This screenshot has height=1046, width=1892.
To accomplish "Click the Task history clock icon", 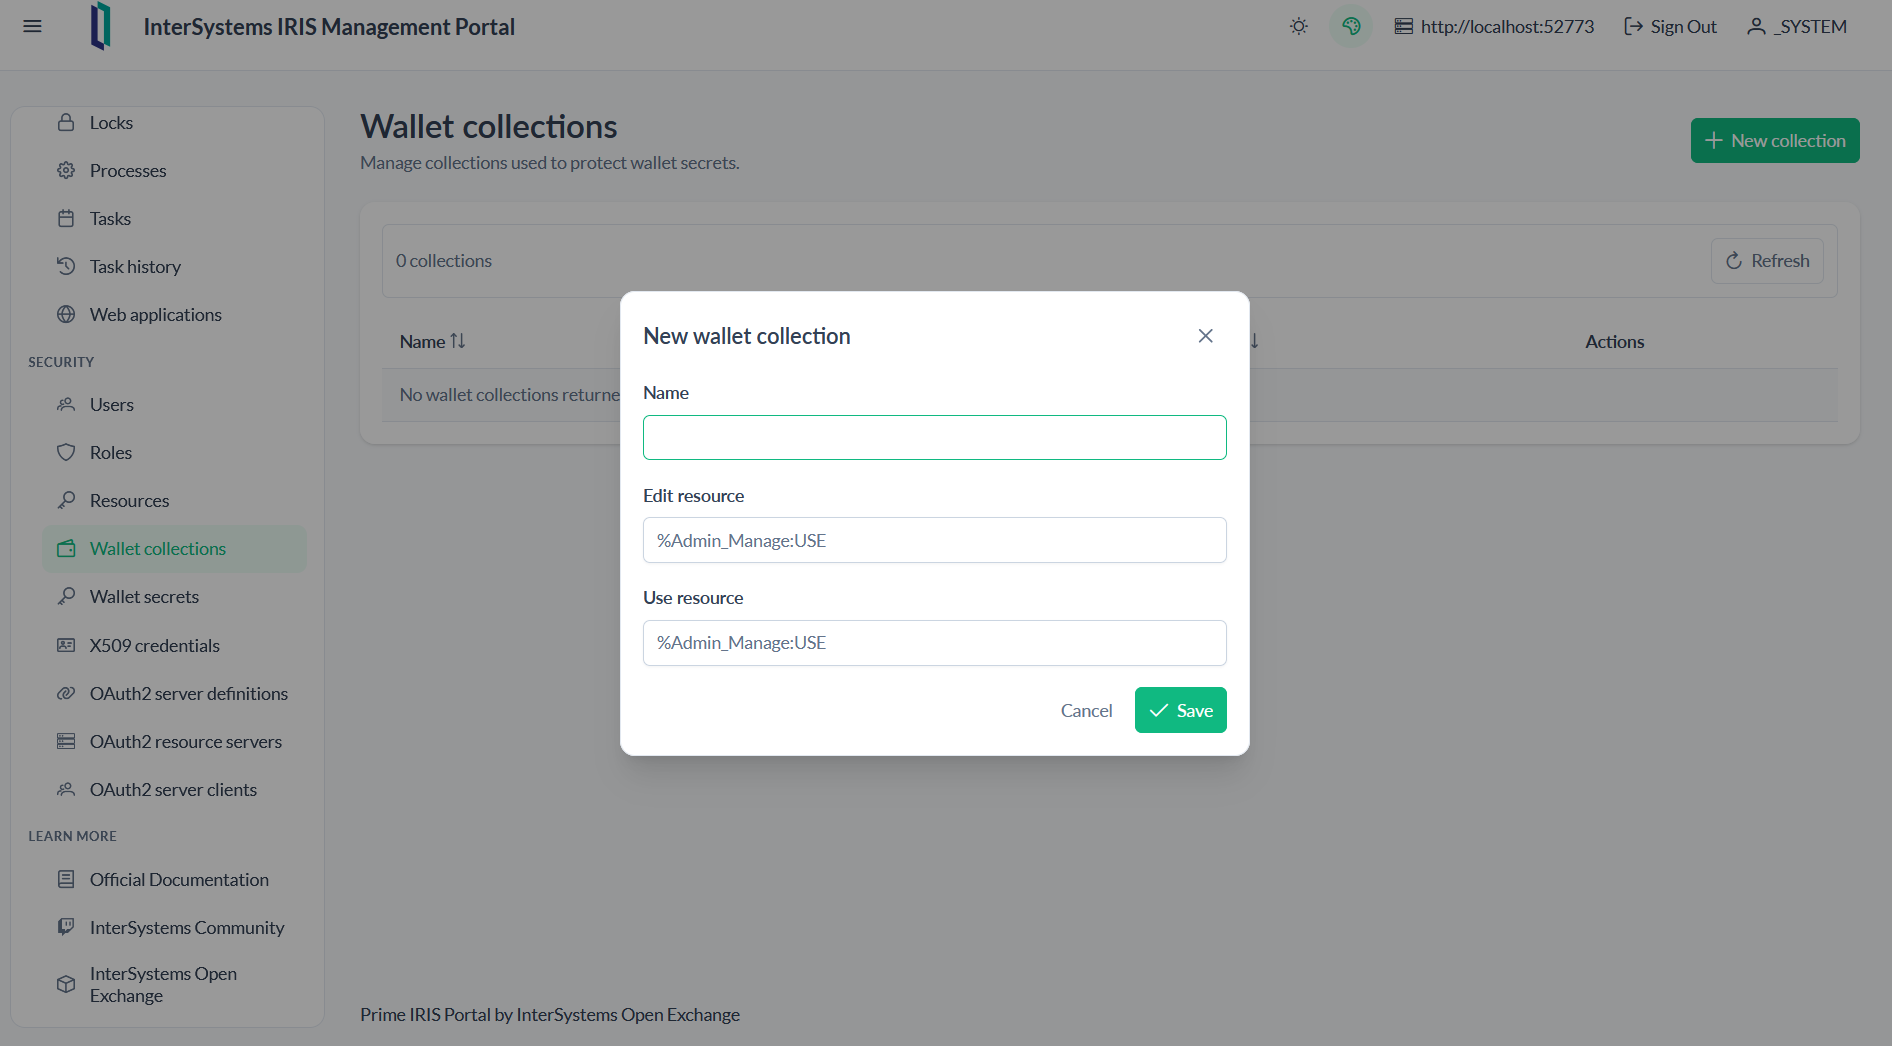I will (x=66, y=266).
